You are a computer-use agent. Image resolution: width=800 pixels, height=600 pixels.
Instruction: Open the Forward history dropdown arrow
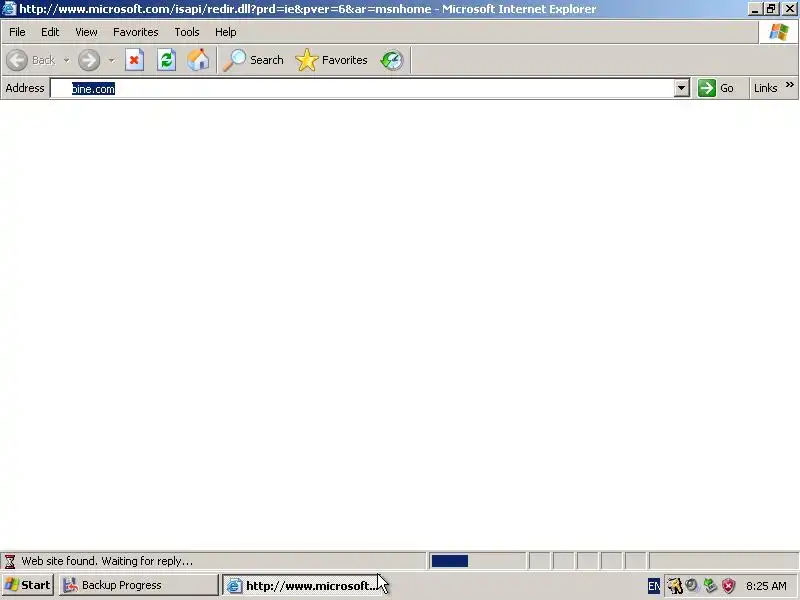coord(111,60)
